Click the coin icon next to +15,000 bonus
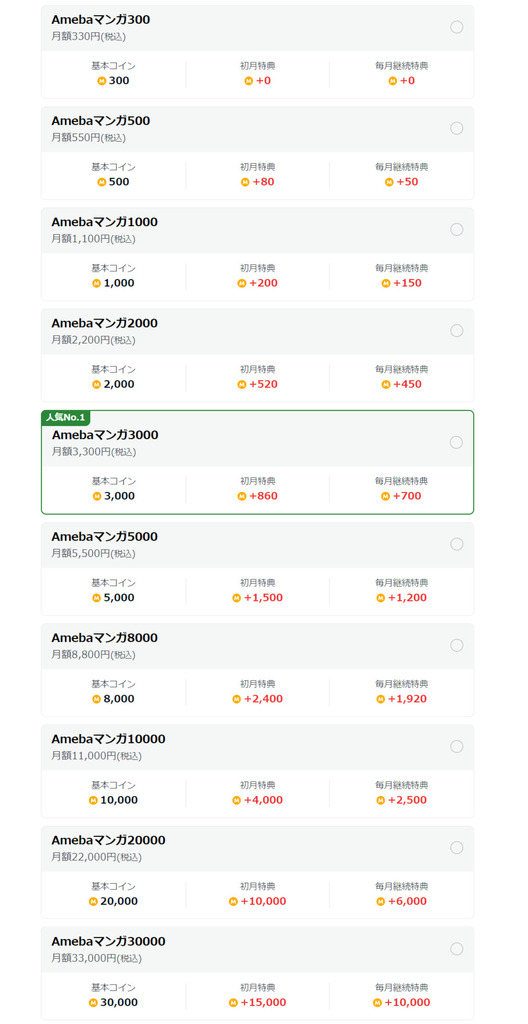Viewport: 528px width, 1024px height. pos(233,1003)
